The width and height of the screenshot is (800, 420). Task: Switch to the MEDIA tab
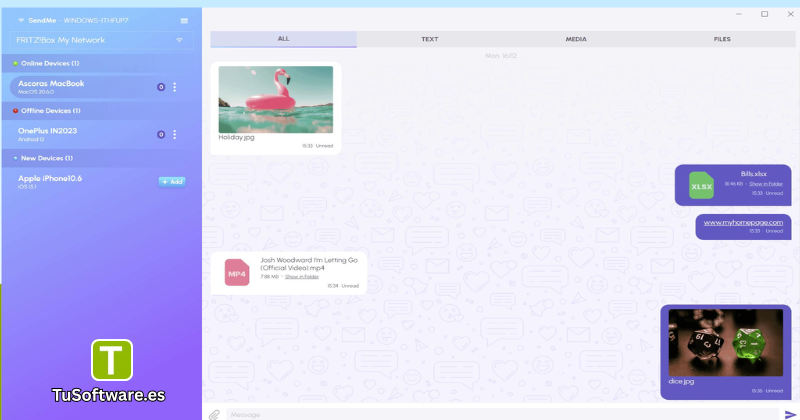click(576, 39)
